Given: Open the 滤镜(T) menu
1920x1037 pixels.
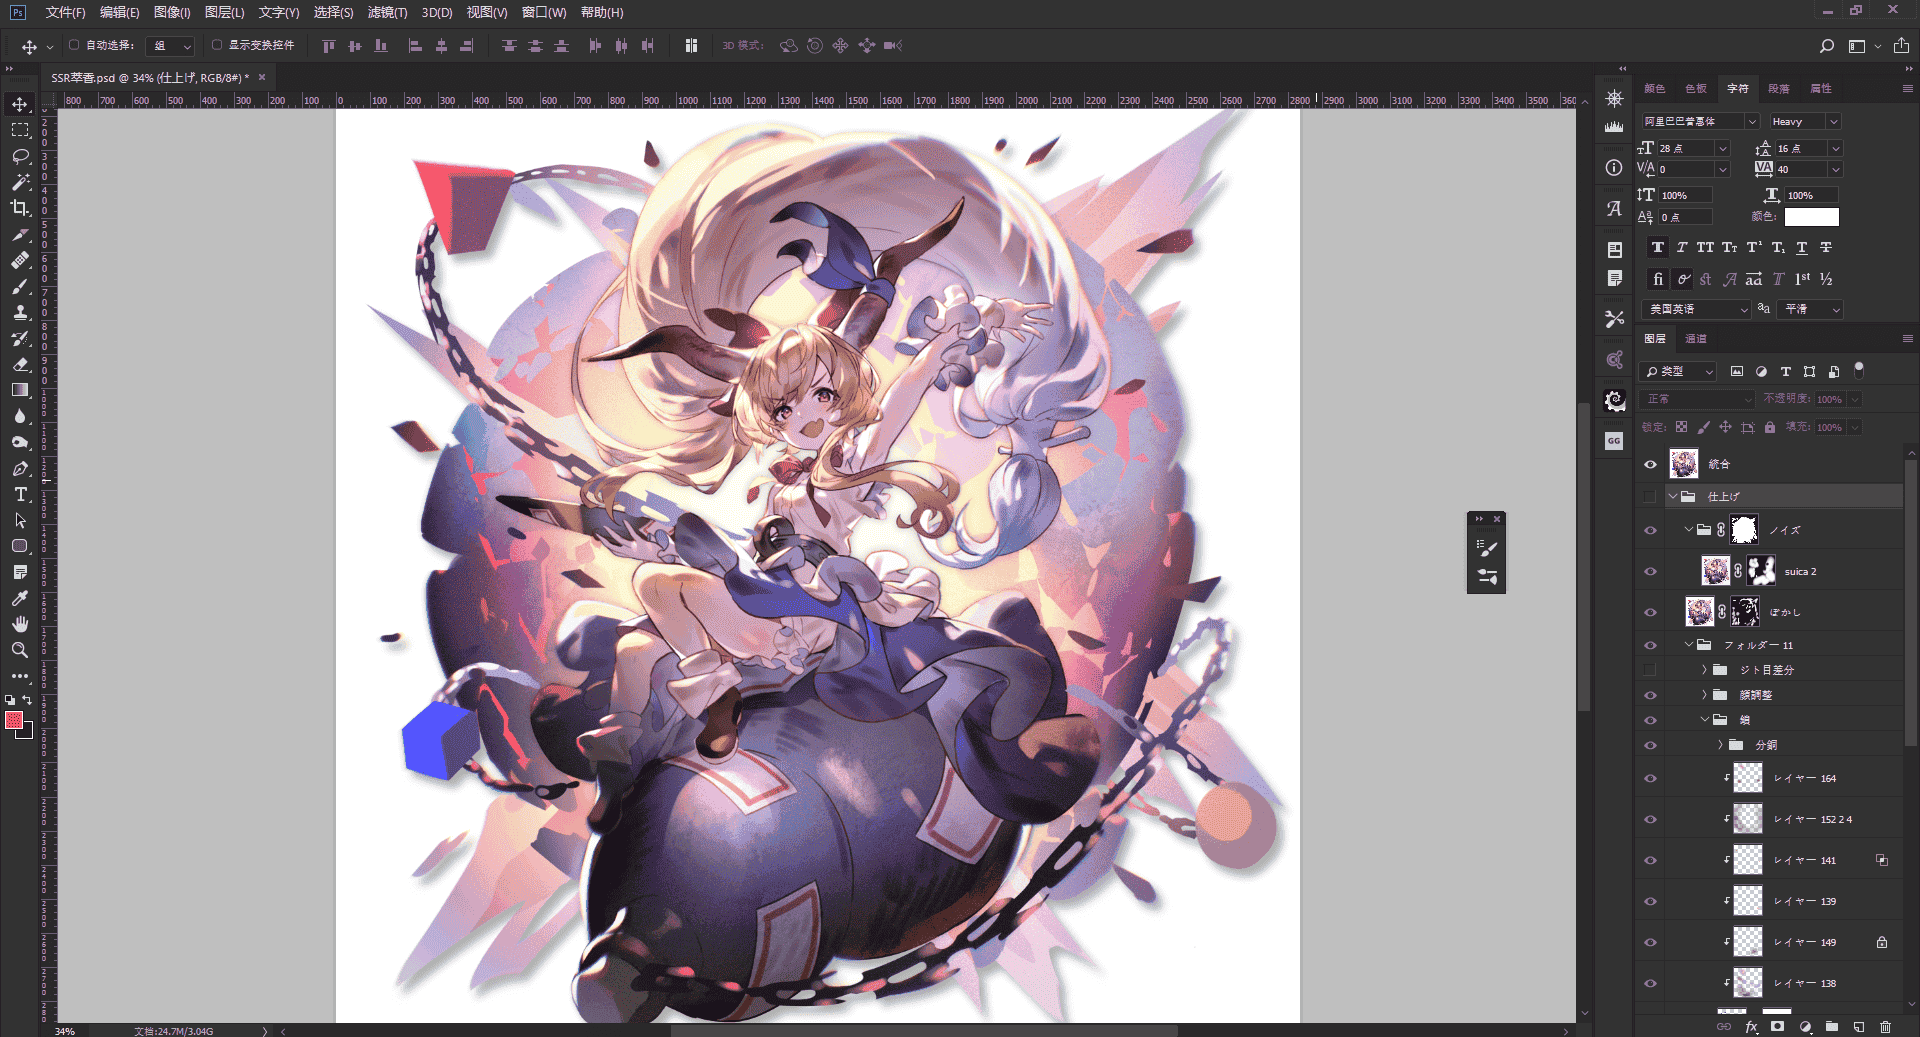Looking at the screenshot, I should [x=387, y=12].
